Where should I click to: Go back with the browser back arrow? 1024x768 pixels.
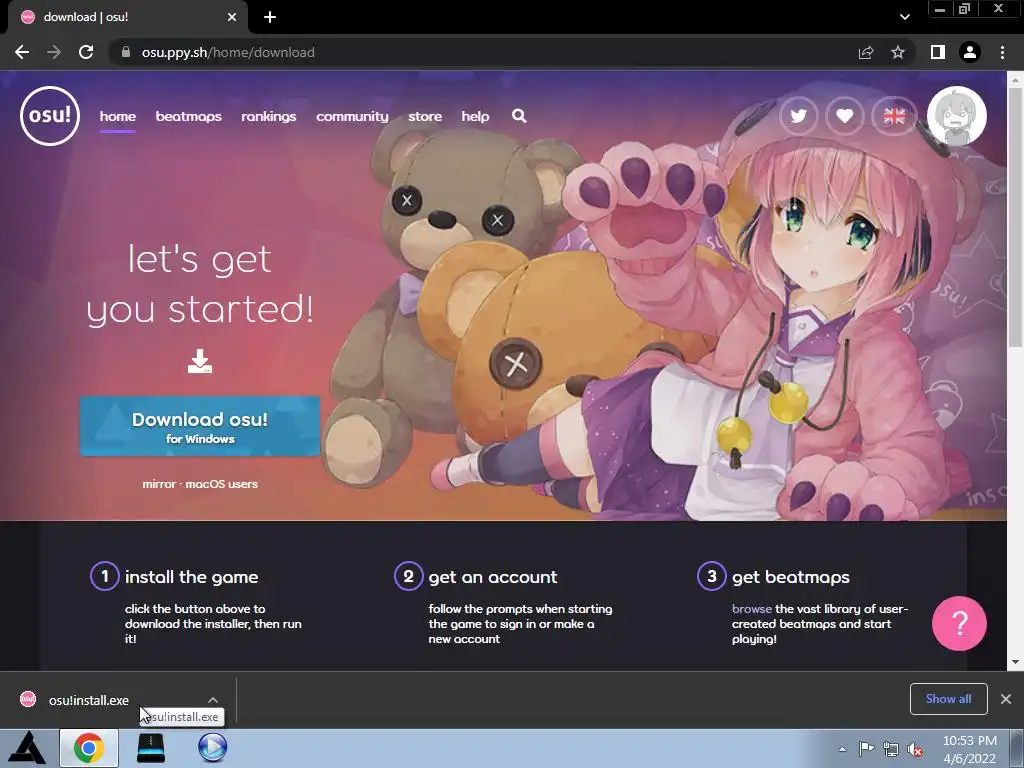(x=22, y=52)
